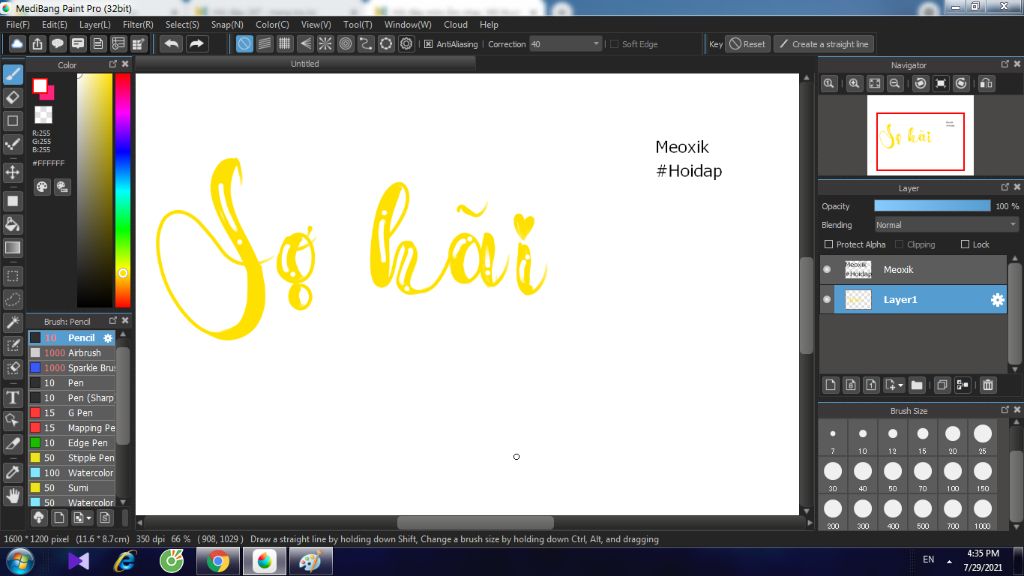
Task: Enable the layer Lock checkbox
Action: pyautogui.click(x=965, y=244)
